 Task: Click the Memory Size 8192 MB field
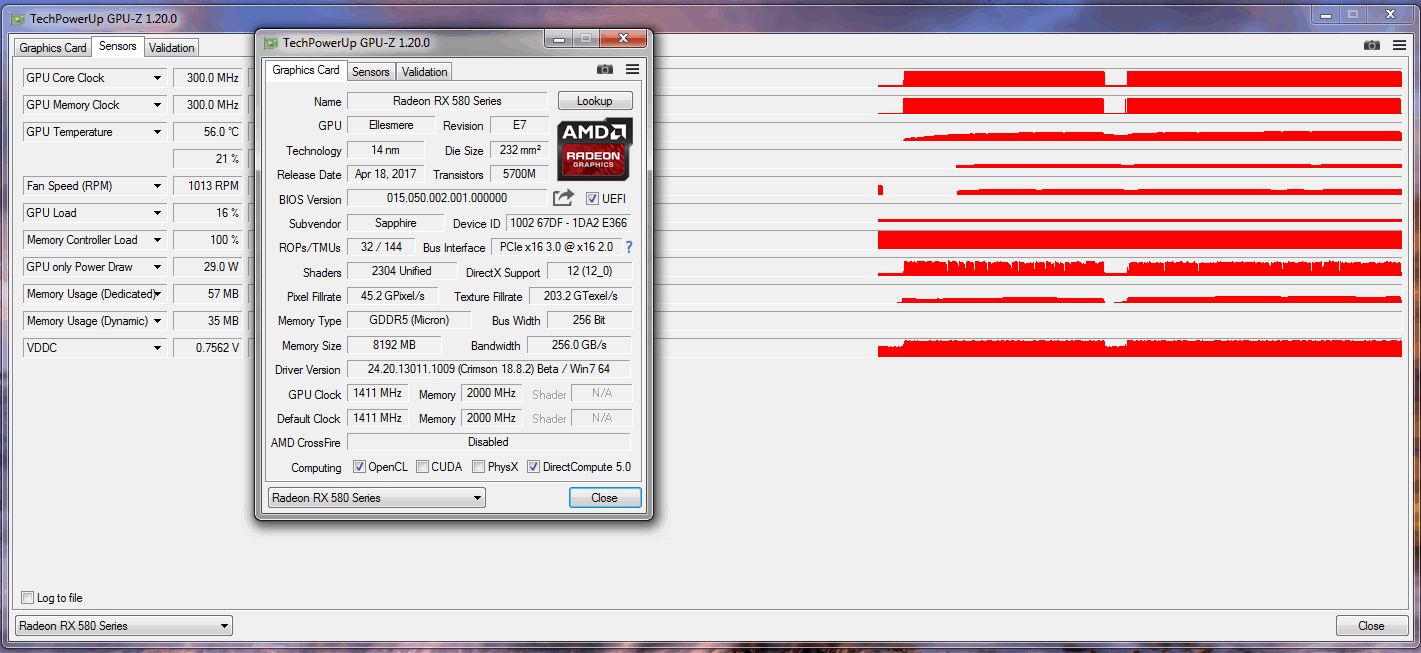click(394, 345)
